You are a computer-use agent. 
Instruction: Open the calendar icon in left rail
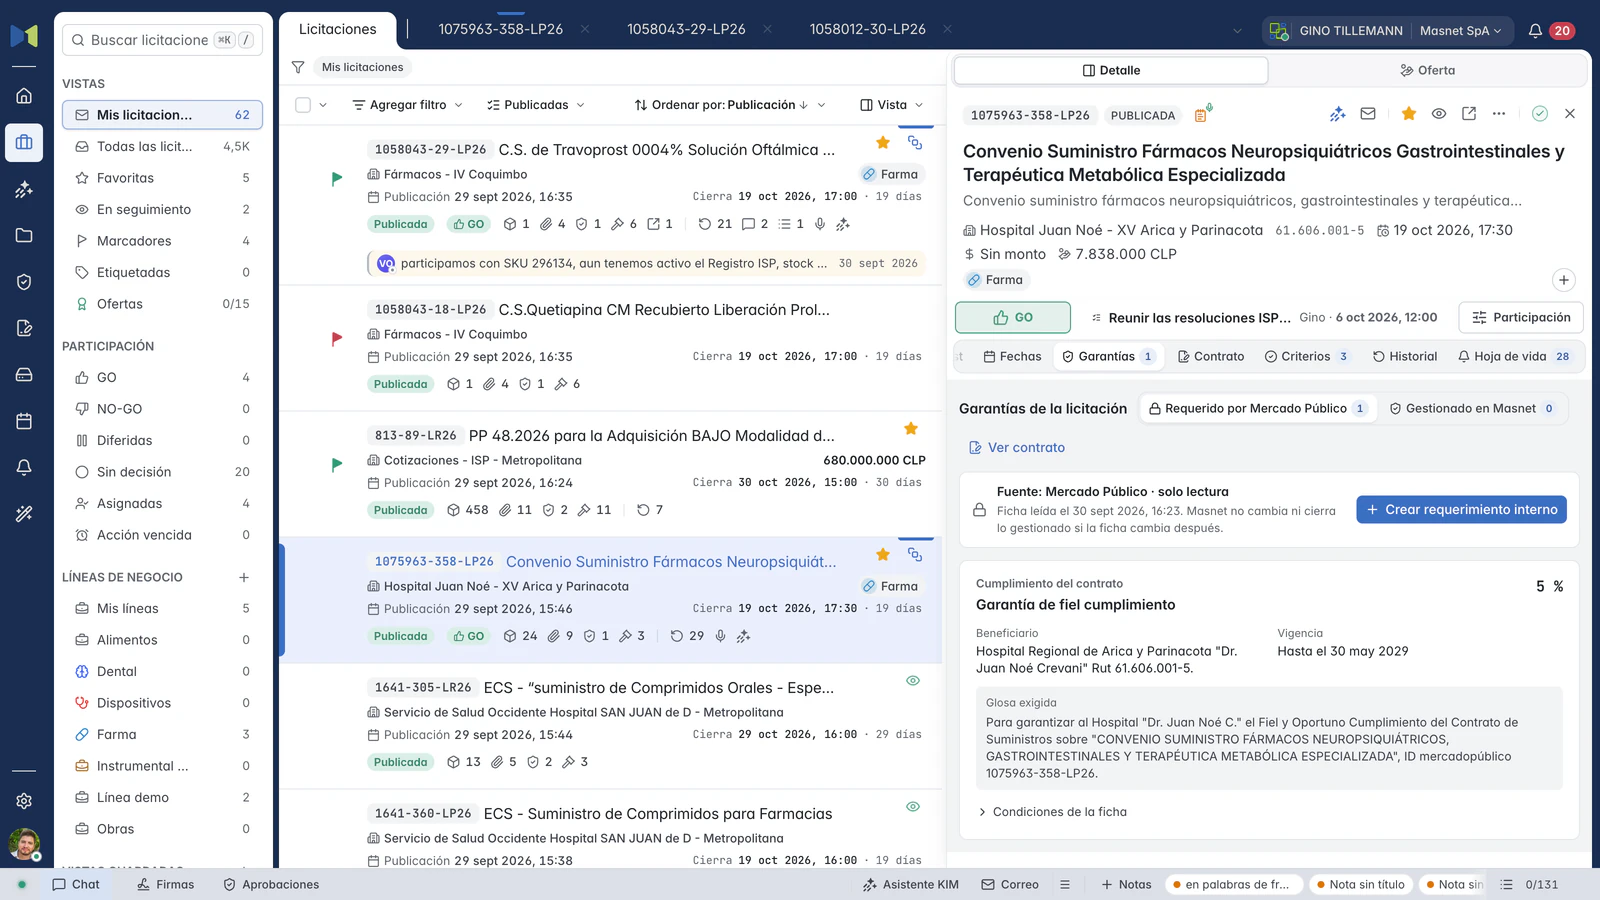tap(24, 421)
